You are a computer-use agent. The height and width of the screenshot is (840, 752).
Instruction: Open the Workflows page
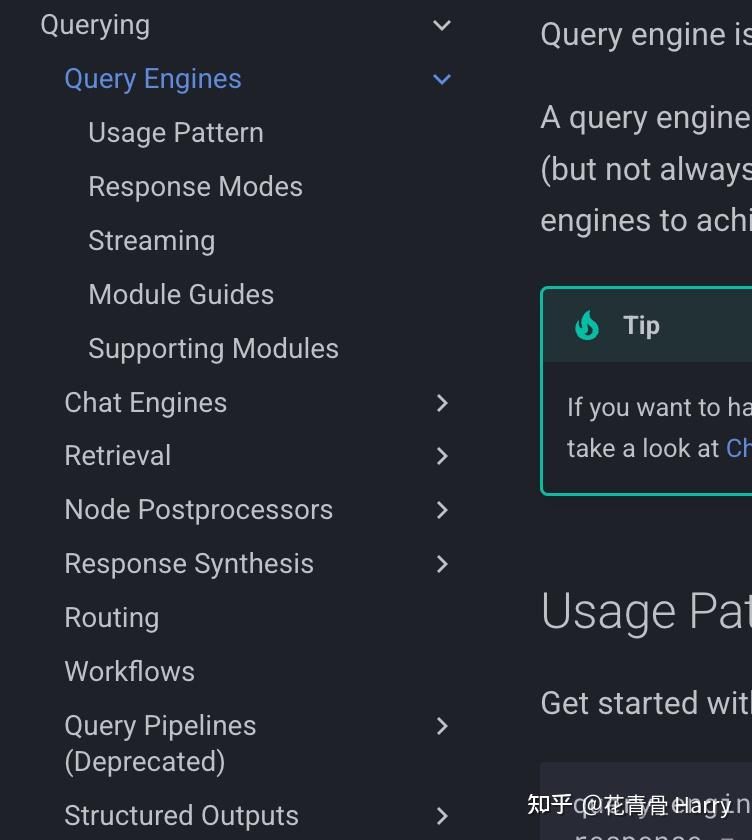(x=129, y=671)
